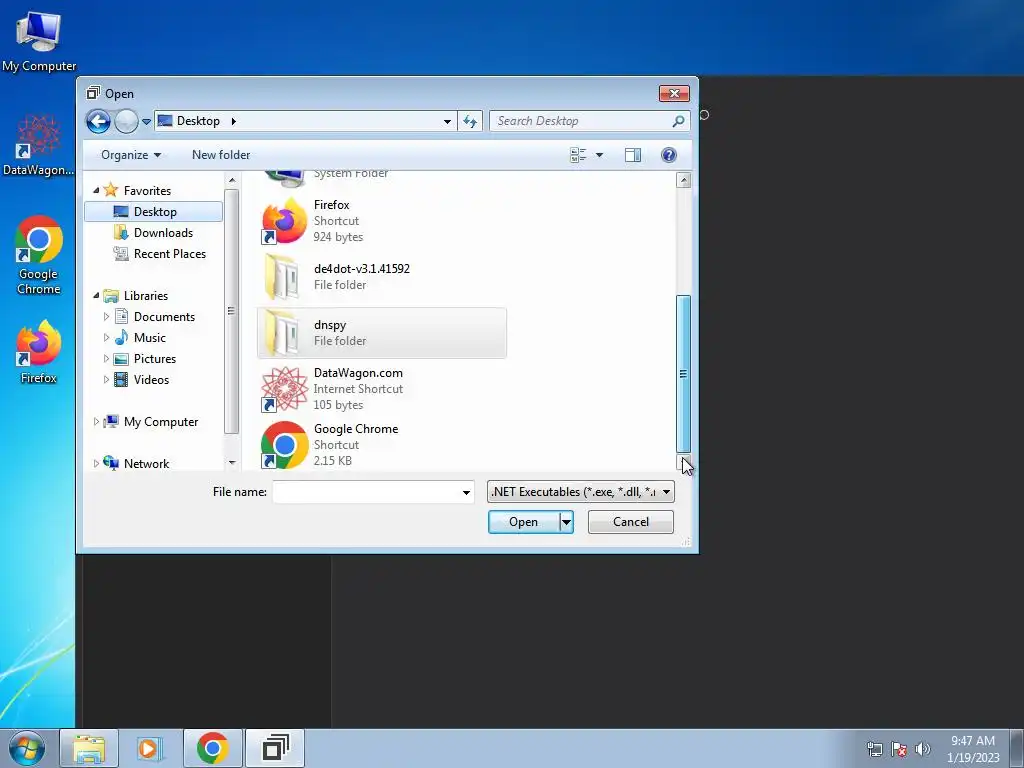Select Pictures library
This screenshot has width=1024, height=768.
click(155, 359)
